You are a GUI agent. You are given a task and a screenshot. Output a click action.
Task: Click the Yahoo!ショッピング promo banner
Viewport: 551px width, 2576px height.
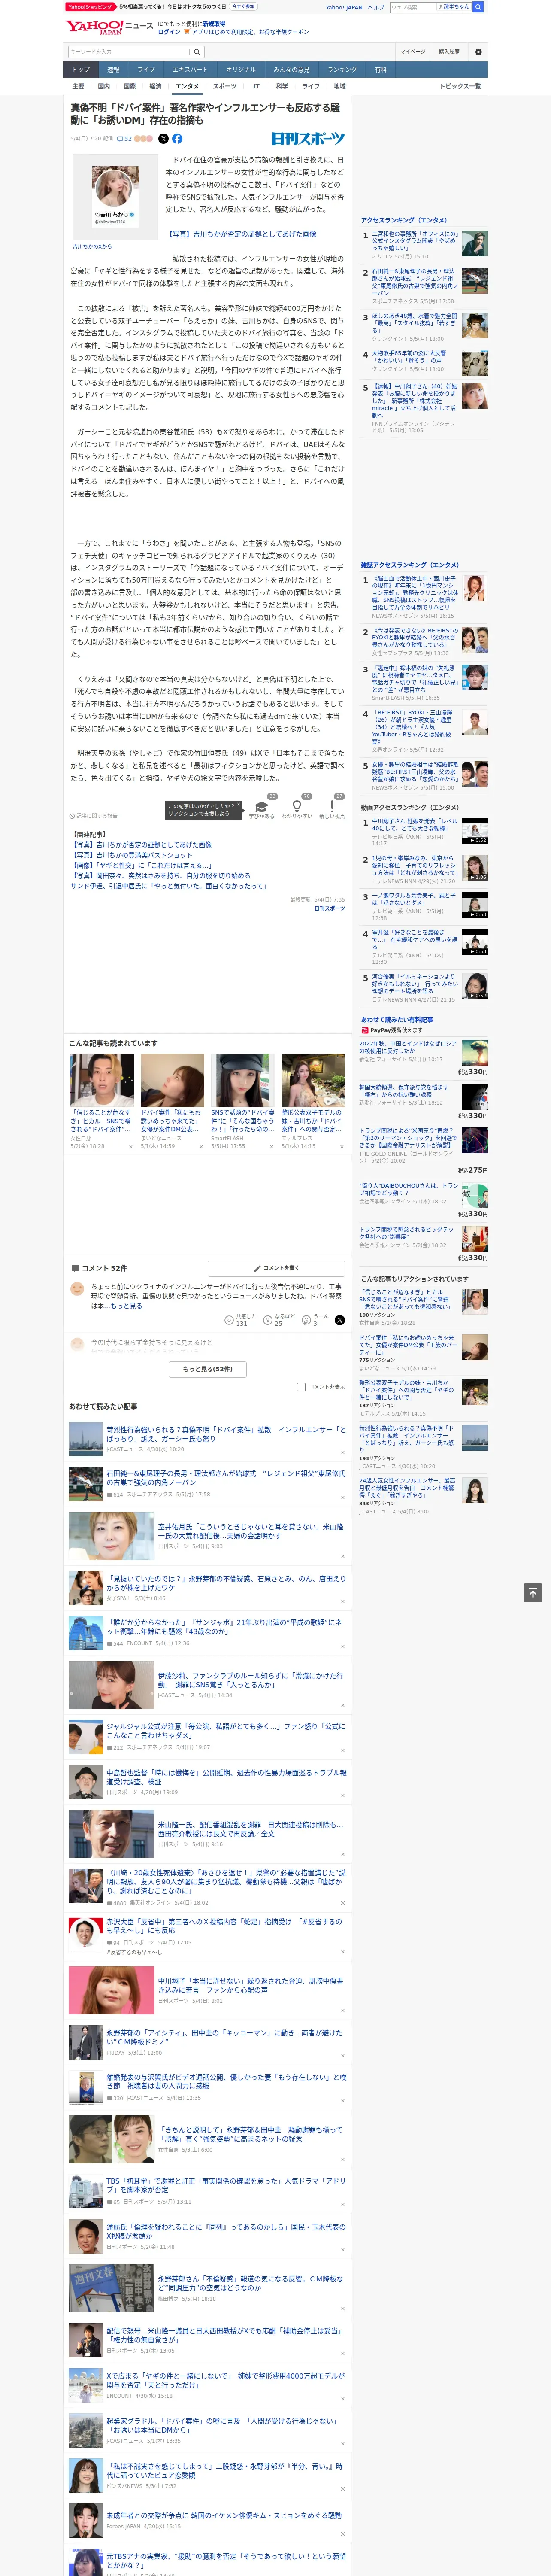click(160, 6)
